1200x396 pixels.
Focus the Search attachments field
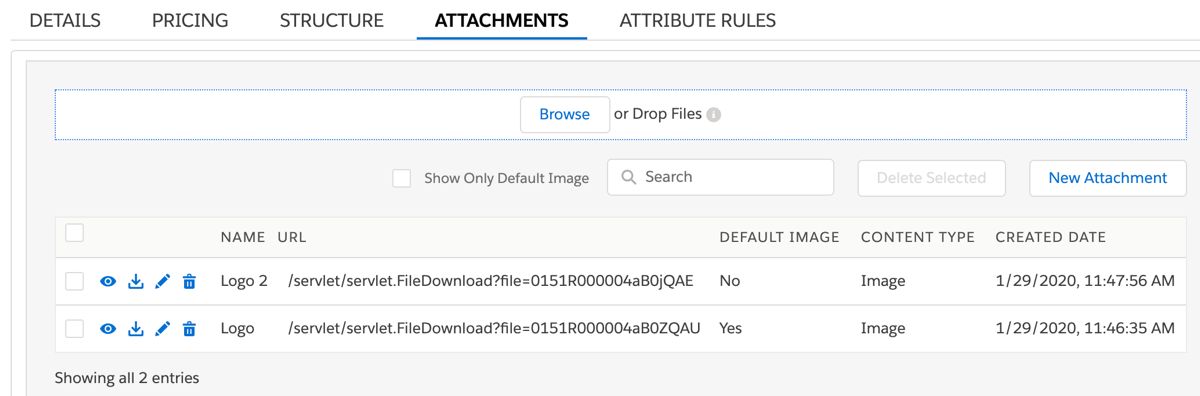tap(720, 177)
